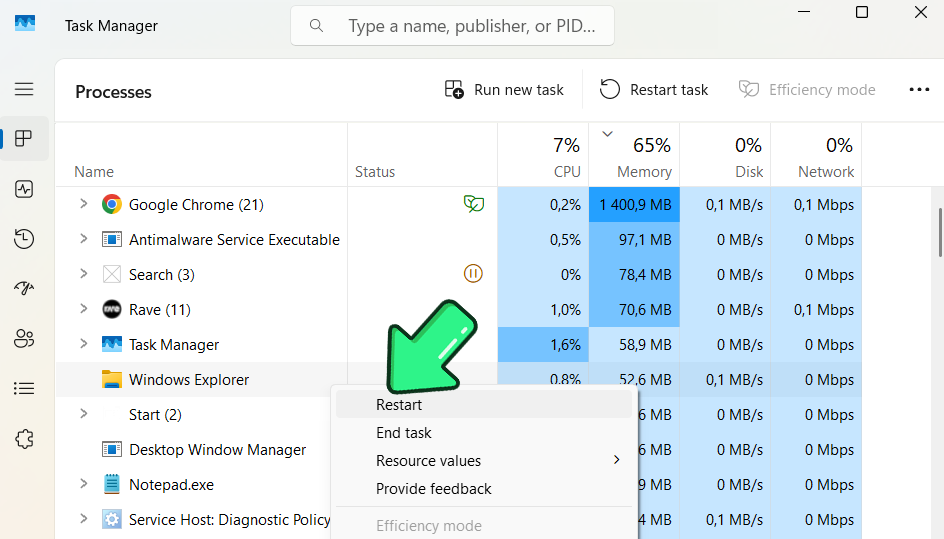Expand the Task Manager process group
944x539 pixels.
coord(84,344)
